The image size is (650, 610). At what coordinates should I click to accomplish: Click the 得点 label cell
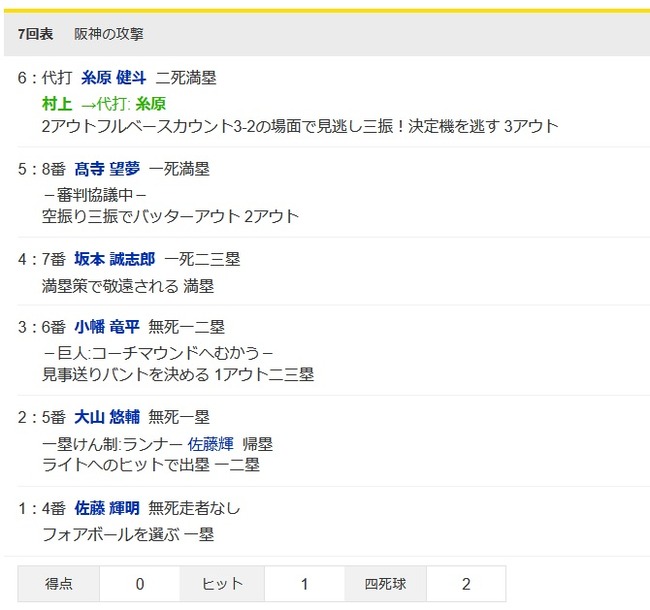click(x=58, y=584)
